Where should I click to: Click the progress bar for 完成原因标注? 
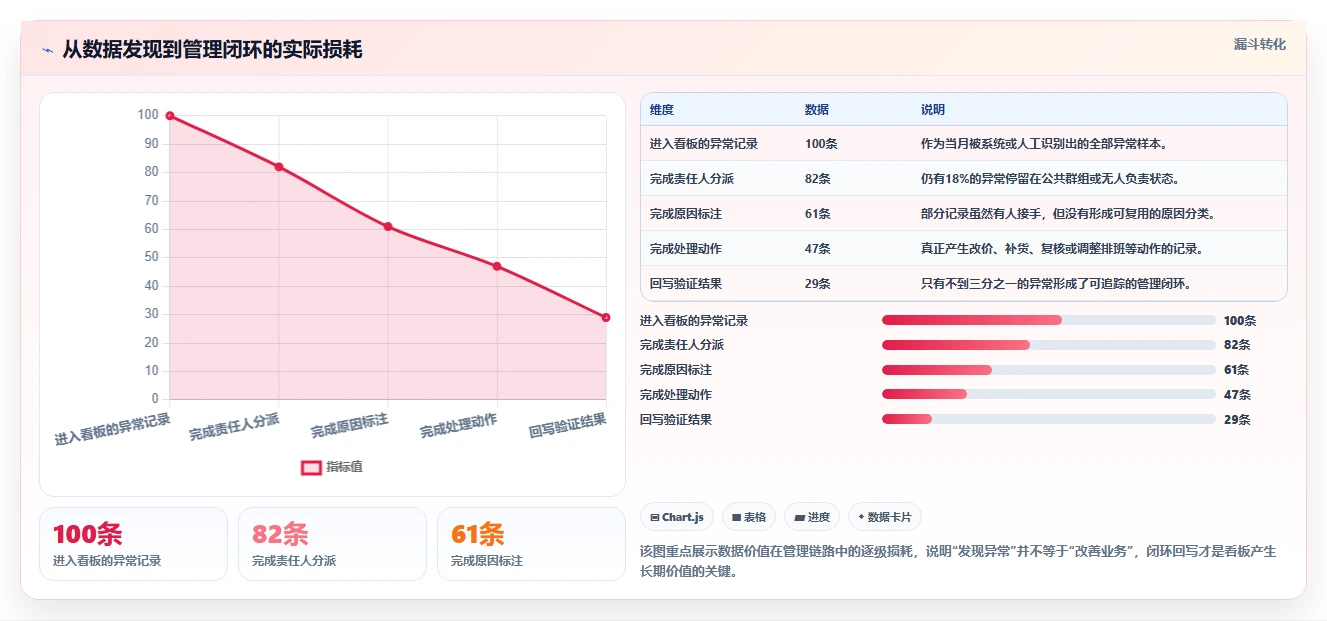point(1049,370)
